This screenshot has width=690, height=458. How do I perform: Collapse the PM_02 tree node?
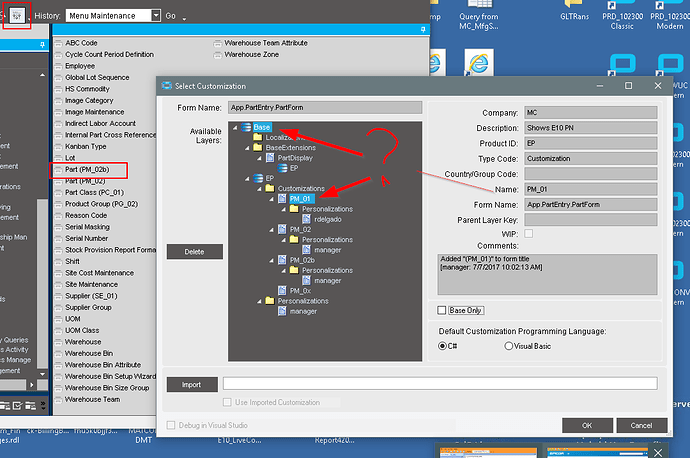(272, 230)
